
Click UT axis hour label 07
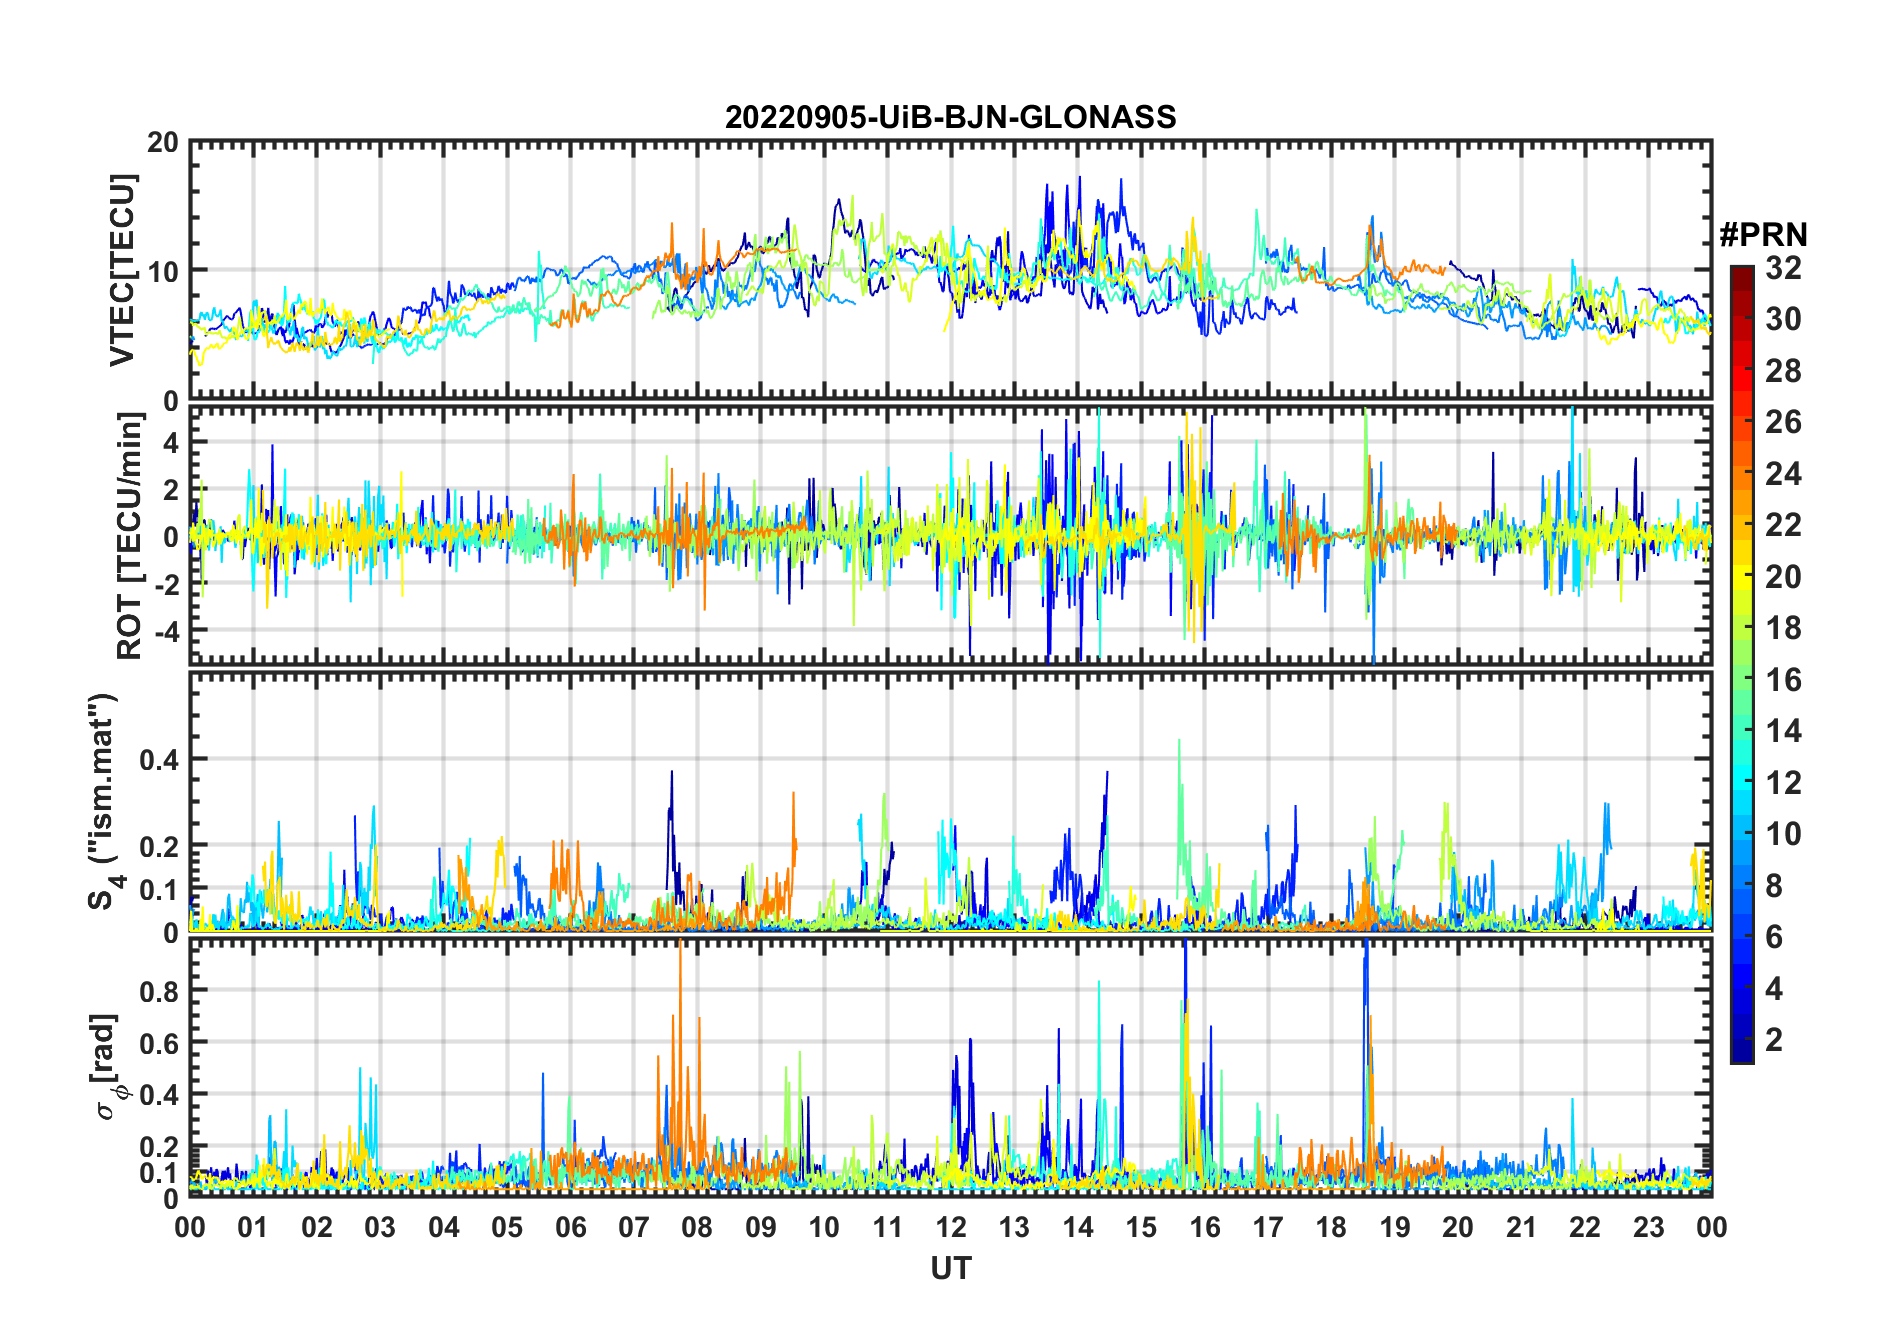(x=634, y=1227)
